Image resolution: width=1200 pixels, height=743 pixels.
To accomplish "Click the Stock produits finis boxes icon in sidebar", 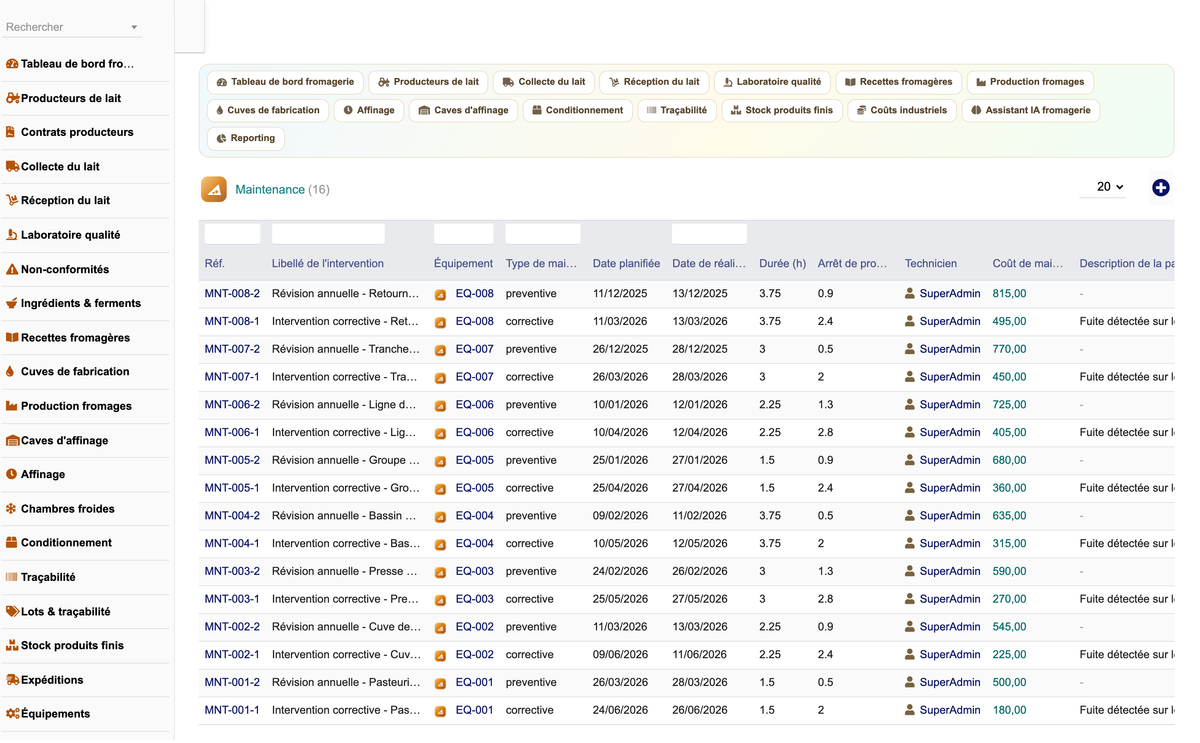I will pos(12,645).
